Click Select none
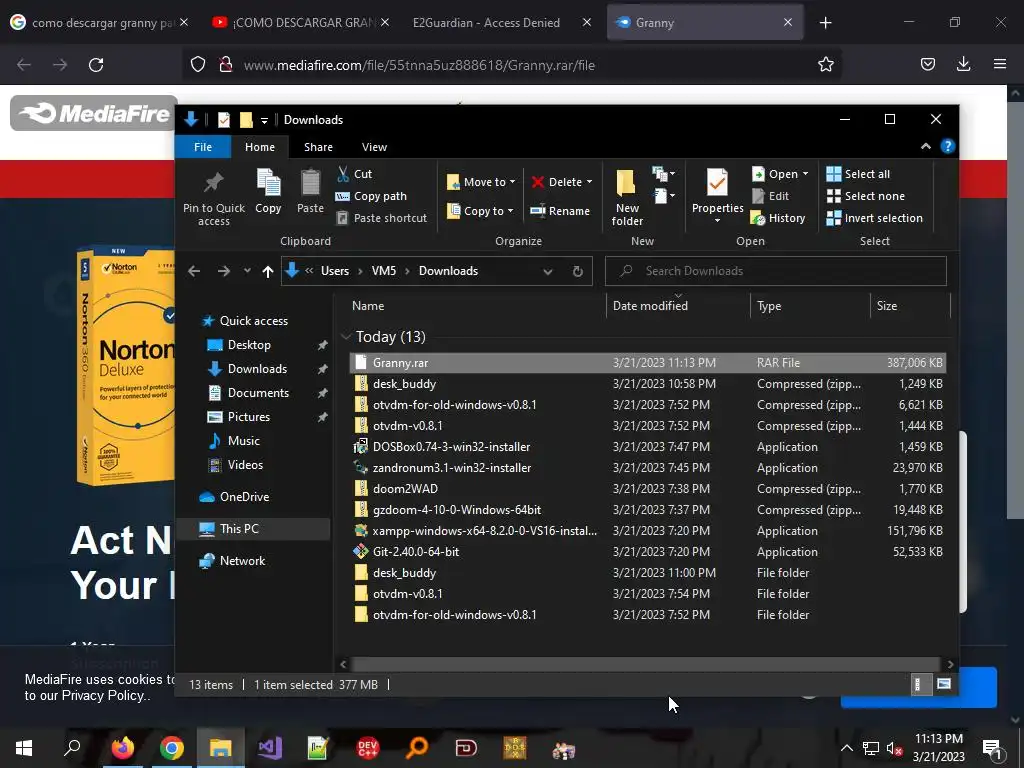Image resolution: width=1024 pixels, height=768 pixels. pyautogui.click(x=866, y=196)
